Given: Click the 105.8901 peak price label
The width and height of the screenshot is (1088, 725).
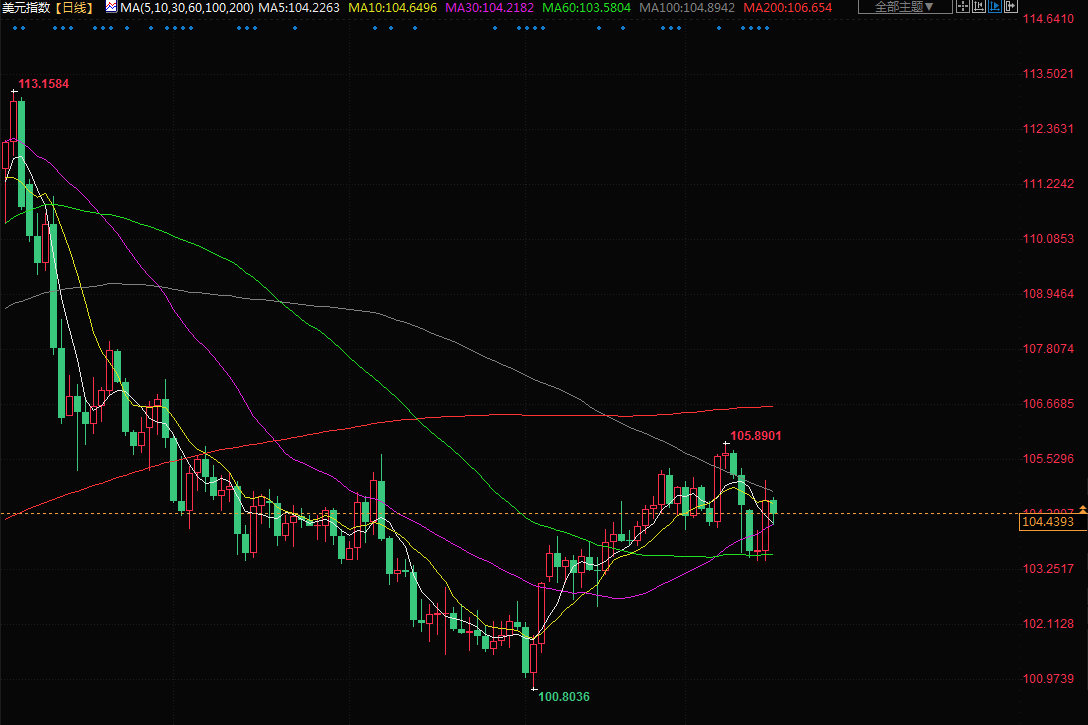Looking at the screenshot, I should pyautogui.click(x=755, y=436).
